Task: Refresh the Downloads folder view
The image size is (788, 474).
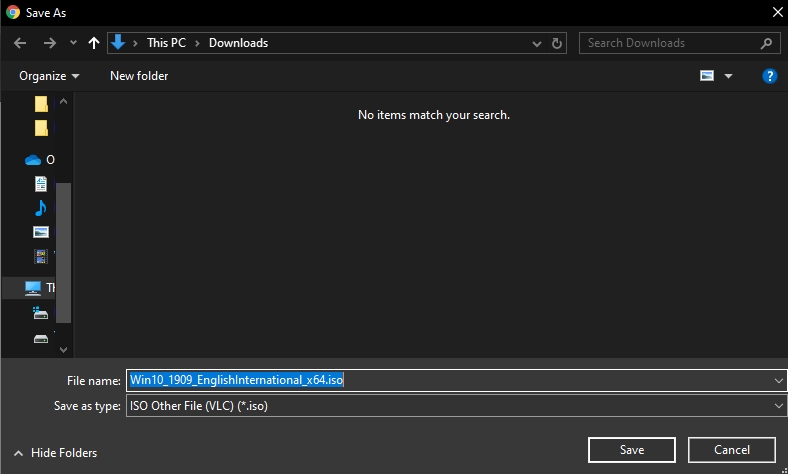Action: click(x=556, y=43)
